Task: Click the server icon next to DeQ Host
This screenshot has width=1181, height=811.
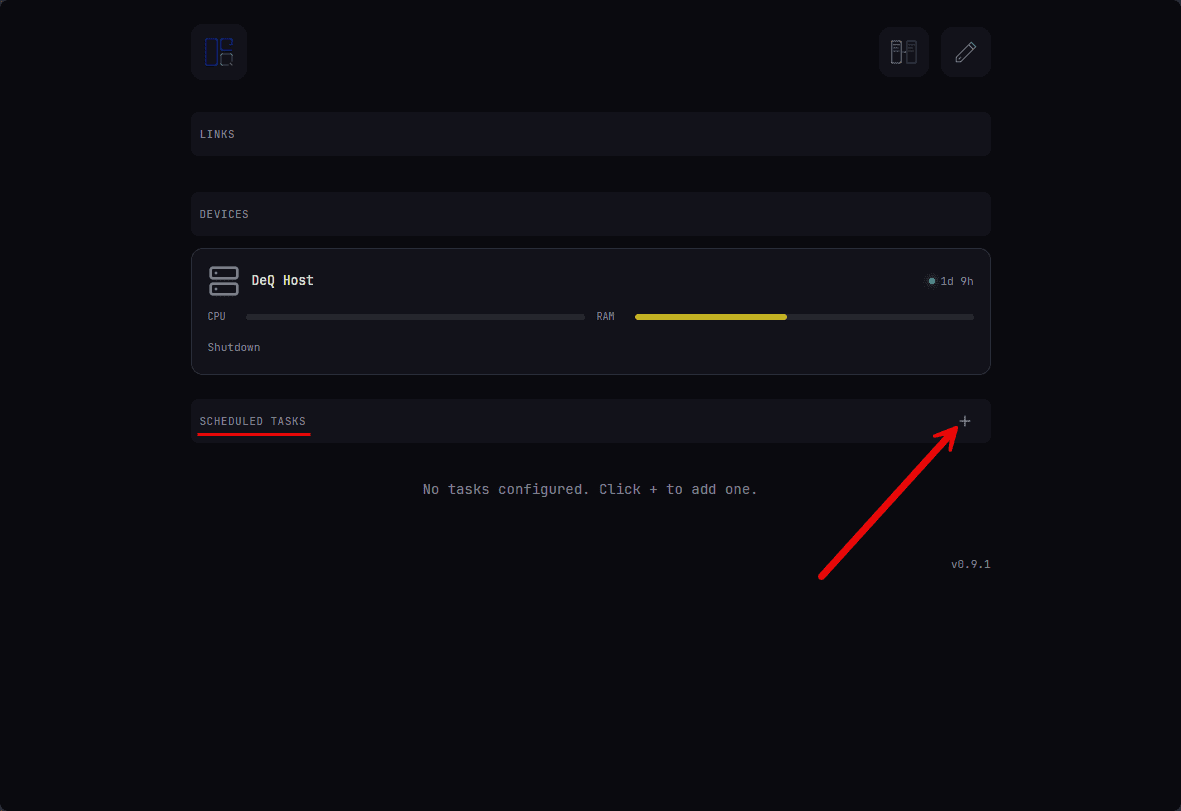Action: [223, 280]
